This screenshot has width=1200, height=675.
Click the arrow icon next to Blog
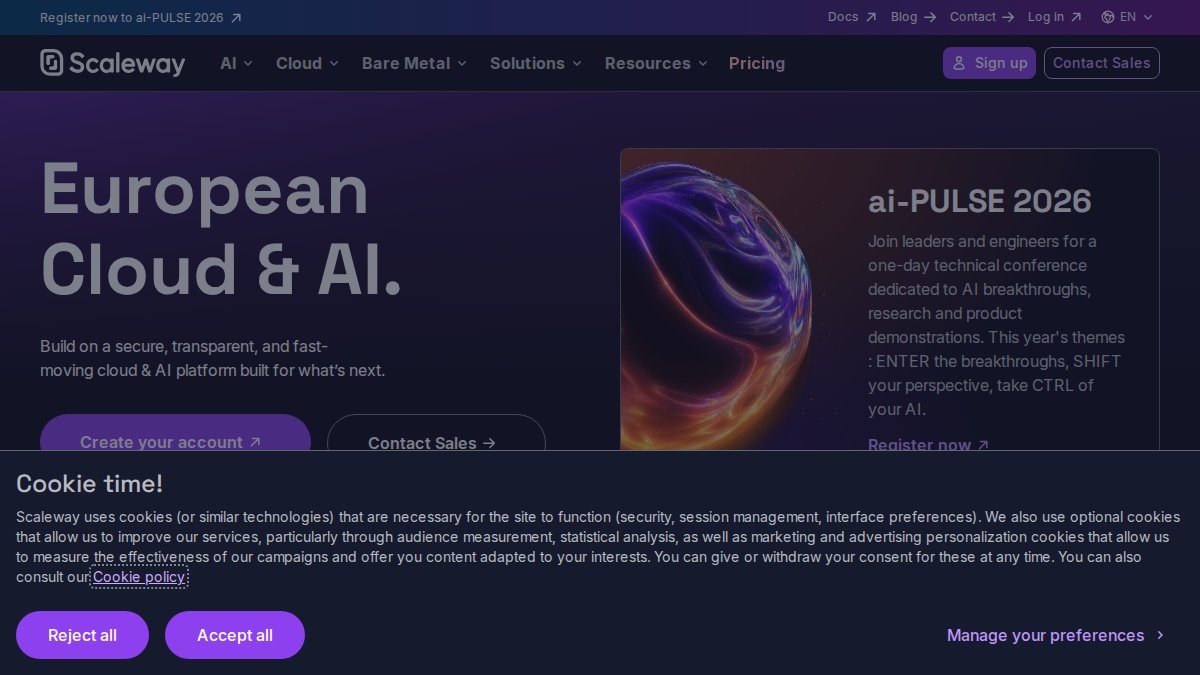pyautogui.click(x=930, y=17)
